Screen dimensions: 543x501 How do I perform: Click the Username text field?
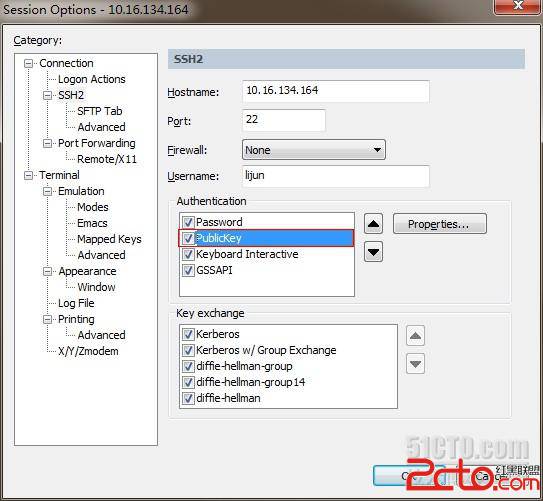336,176
